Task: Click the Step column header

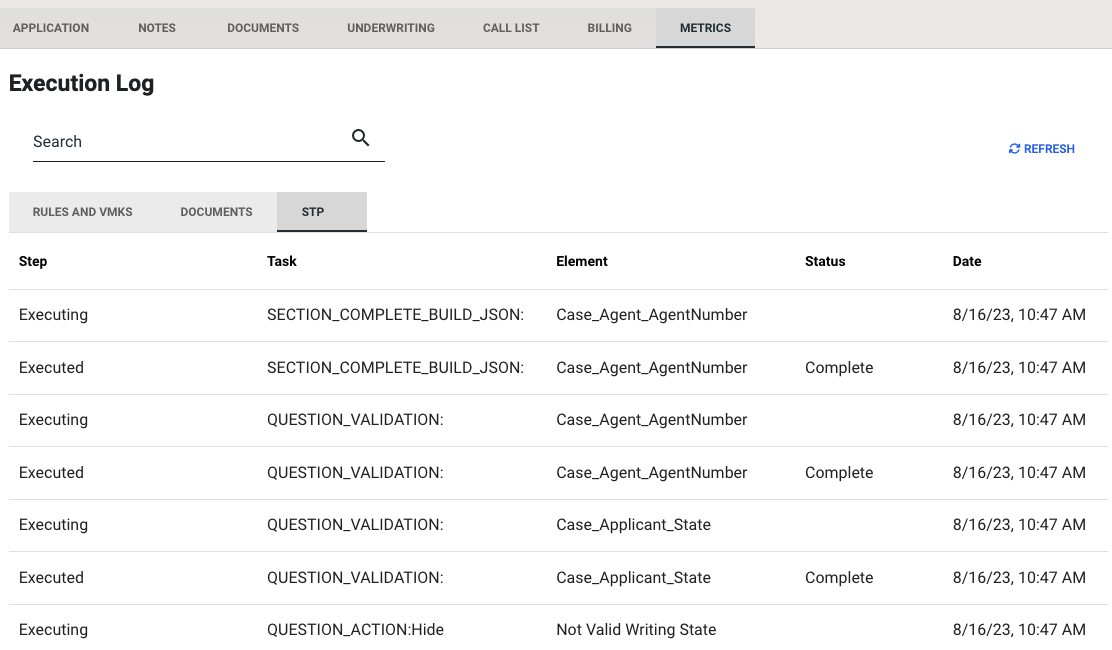Action: tap(33, 261)
